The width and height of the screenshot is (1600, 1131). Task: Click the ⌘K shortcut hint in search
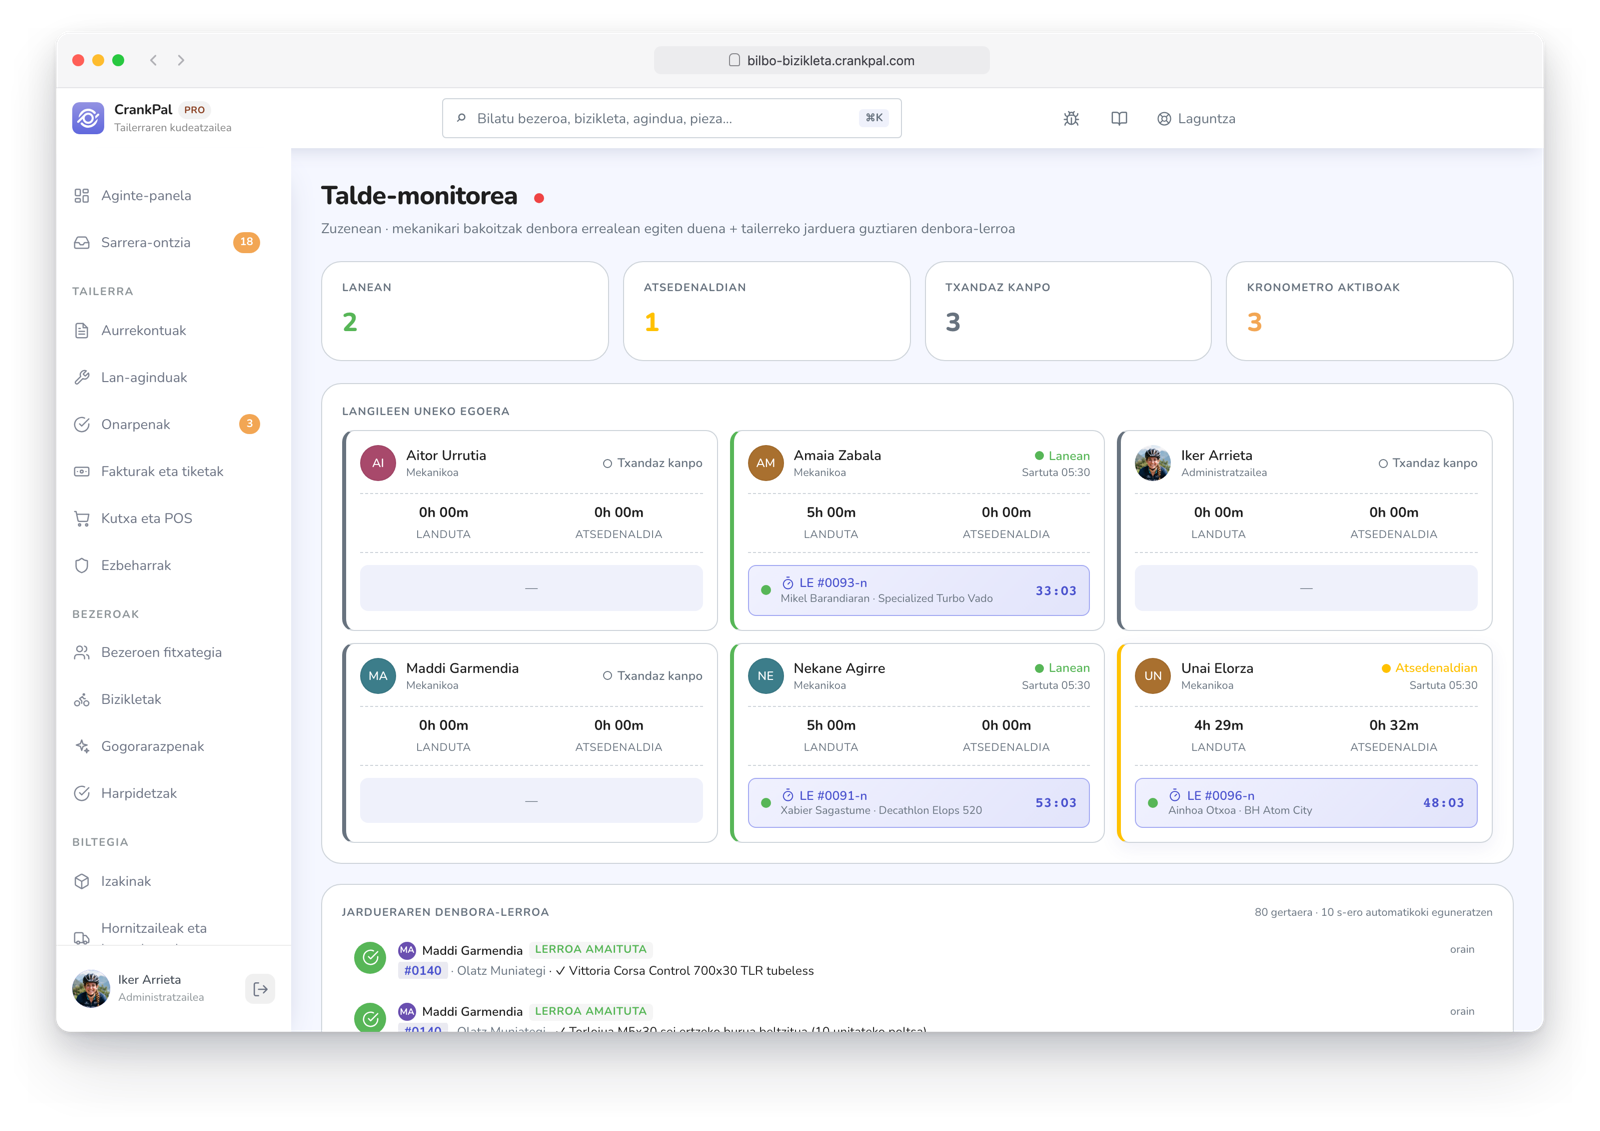click(x=874, y=118)
